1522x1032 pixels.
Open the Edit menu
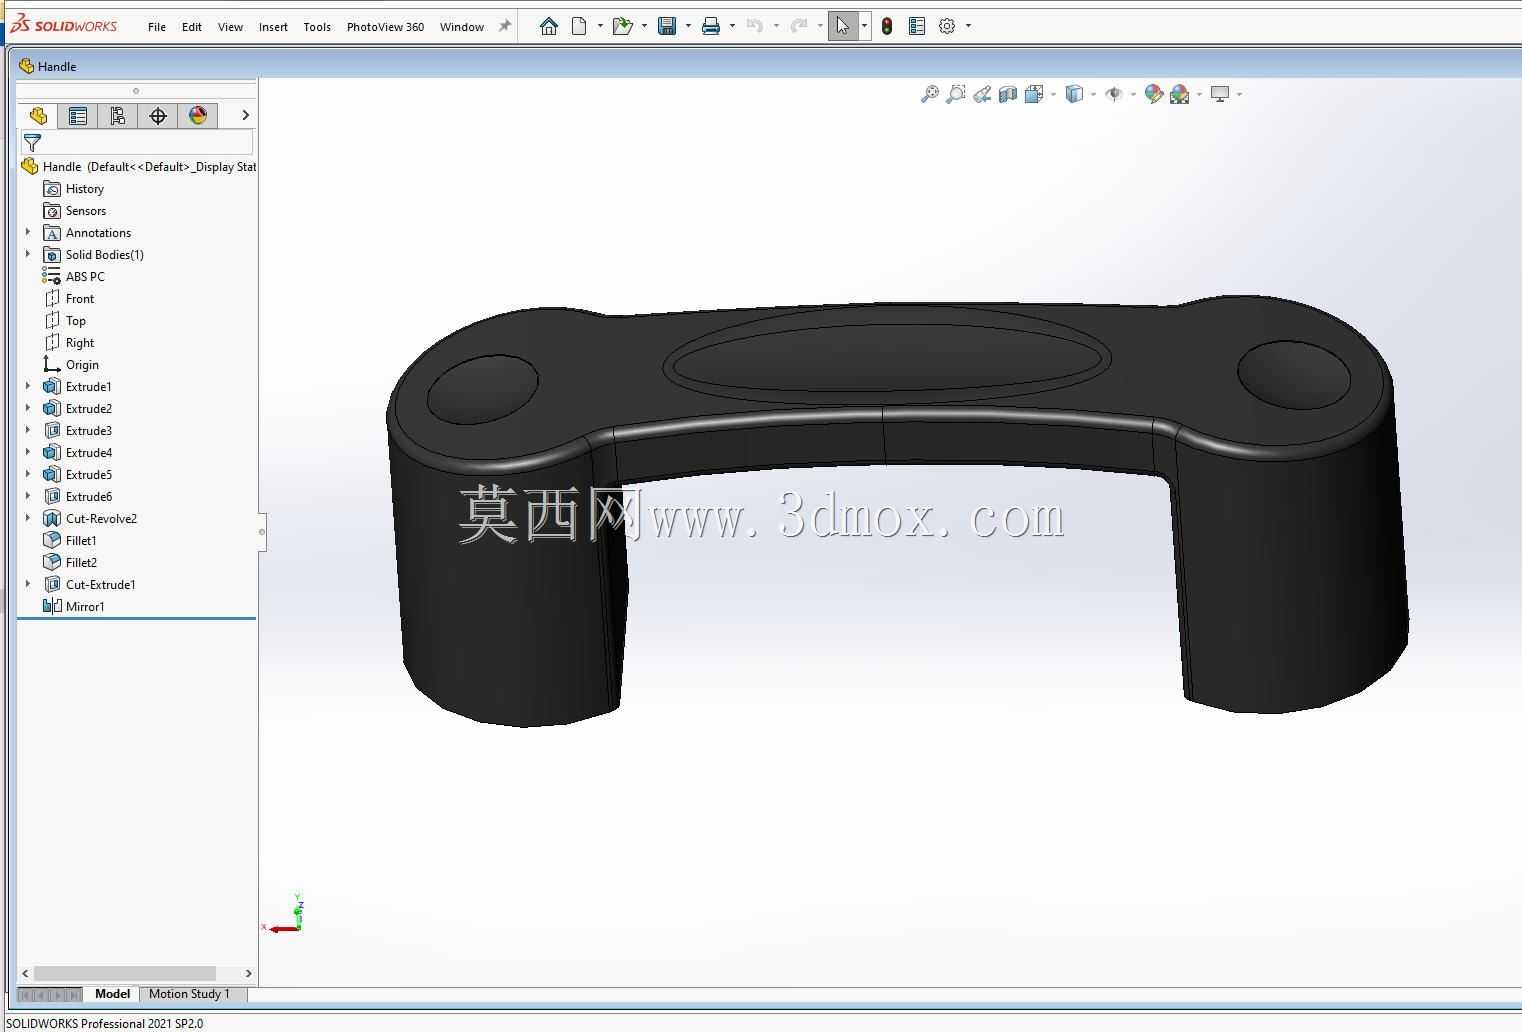point(192,27)
